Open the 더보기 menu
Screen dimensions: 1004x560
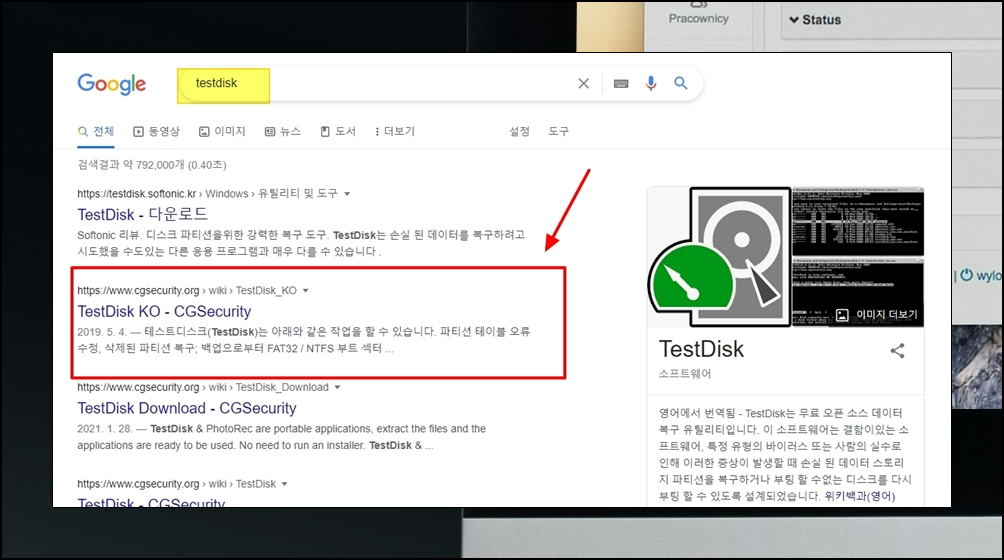point(395,131)
